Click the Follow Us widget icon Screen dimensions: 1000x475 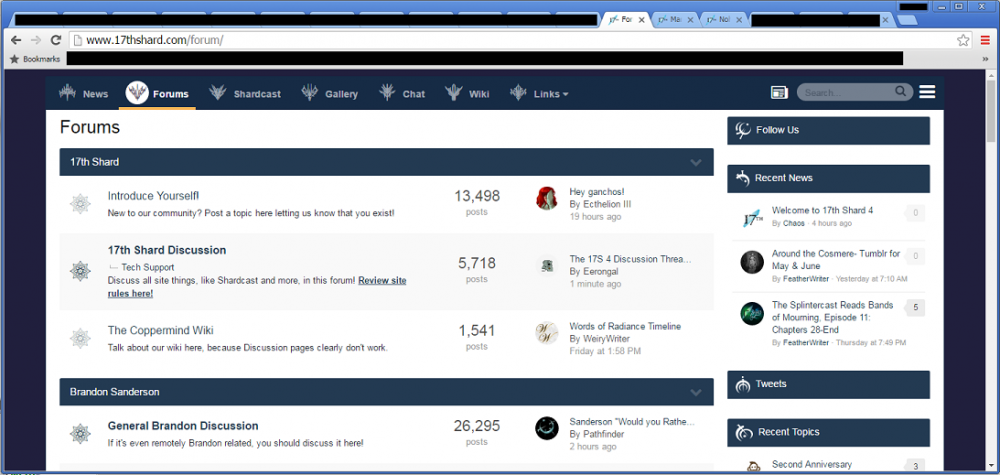[x=743, y=130]
